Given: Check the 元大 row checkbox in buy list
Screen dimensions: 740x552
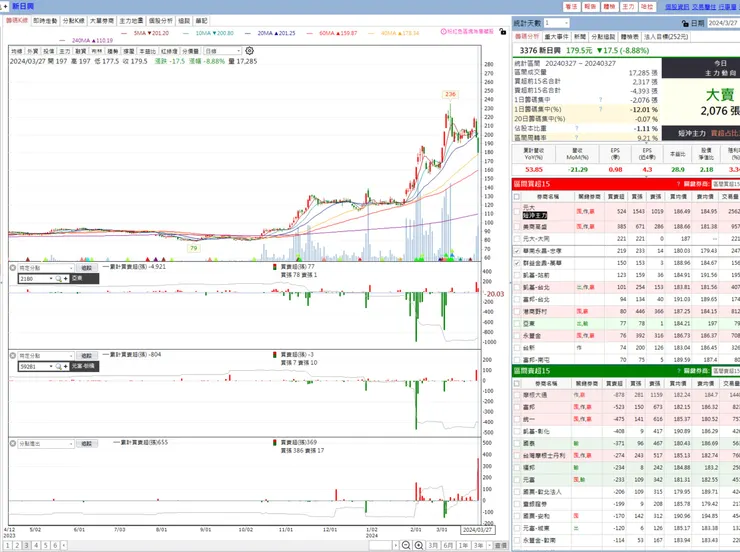Looking at the screenshot, I should 517,212.
